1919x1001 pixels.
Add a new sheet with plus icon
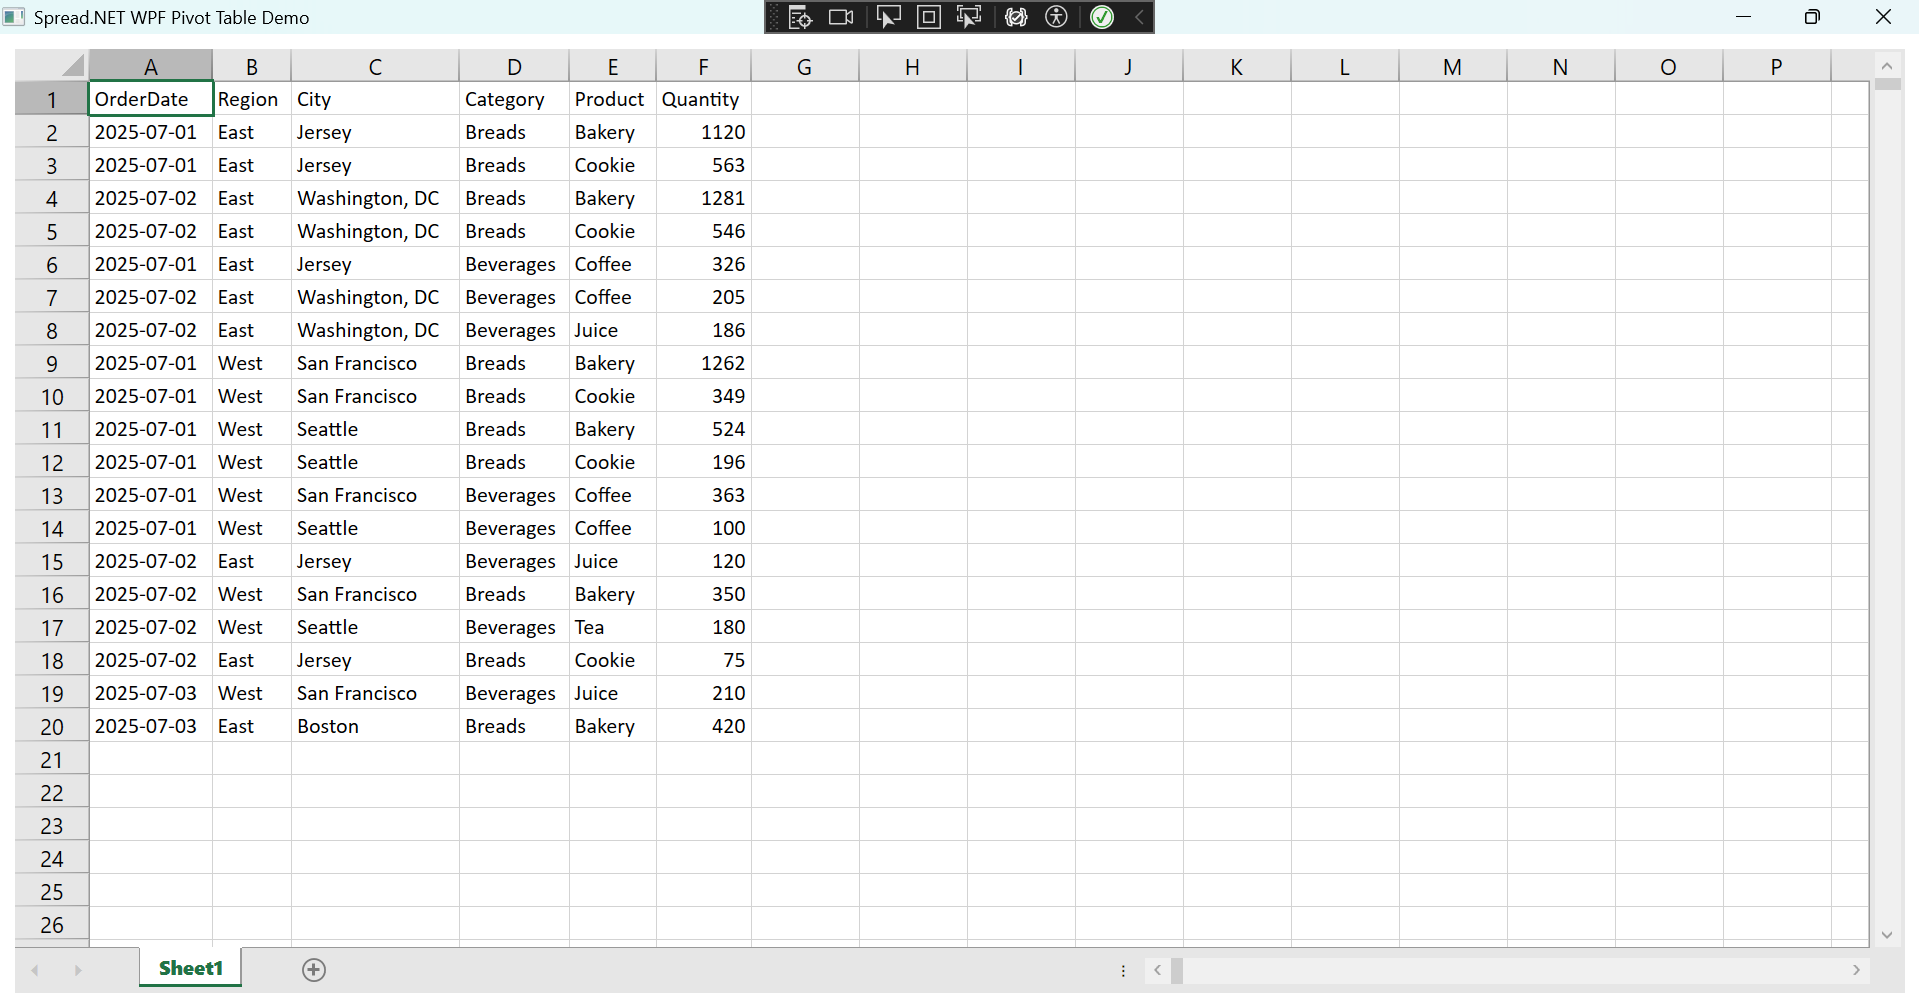pyautogui.click(x=314, y=969)
